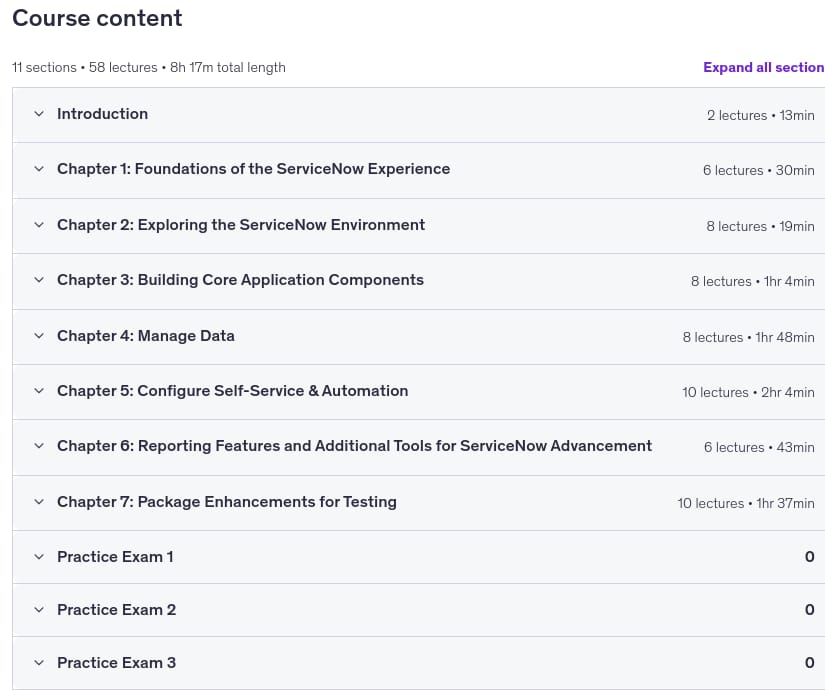Click '6 lectures • 30min' in Chapter 1 row
Image resolution: width=825 pixels, height=690 pixels.
point(759,171)
